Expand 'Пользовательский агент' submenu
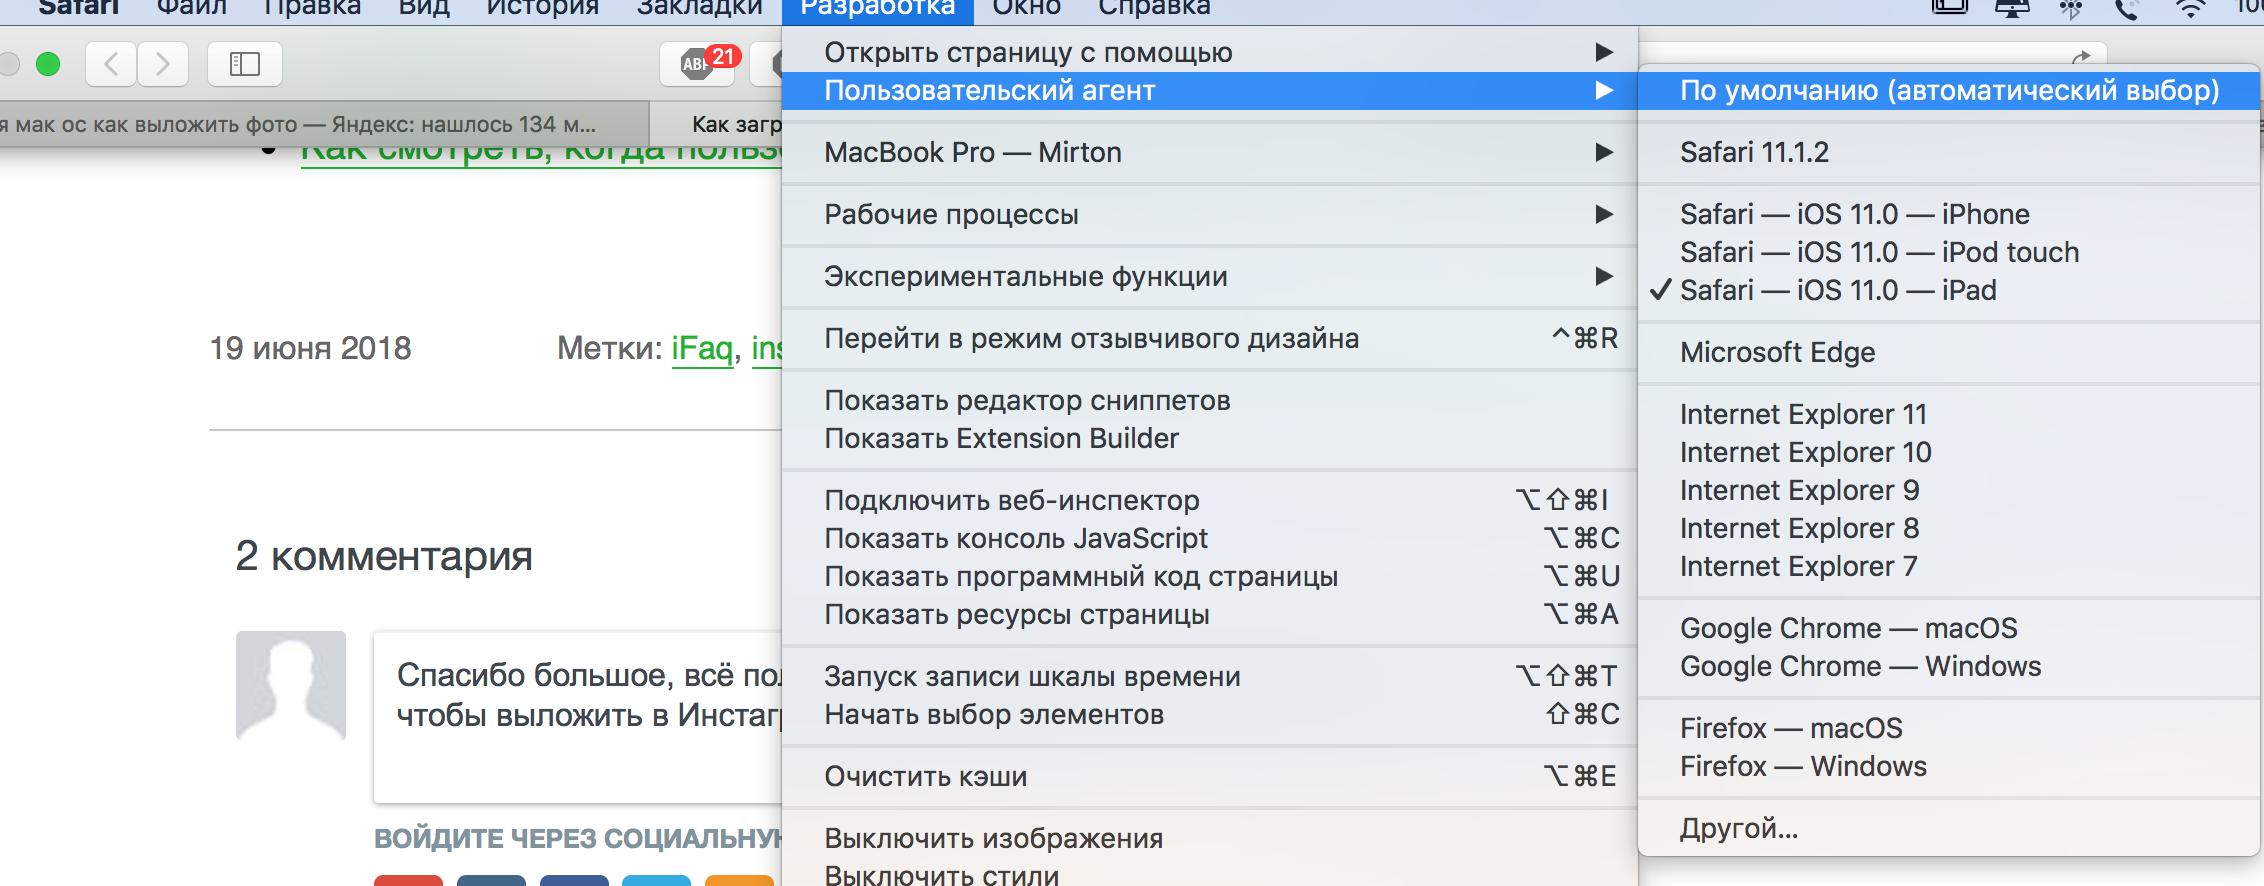 (1209, 90)
